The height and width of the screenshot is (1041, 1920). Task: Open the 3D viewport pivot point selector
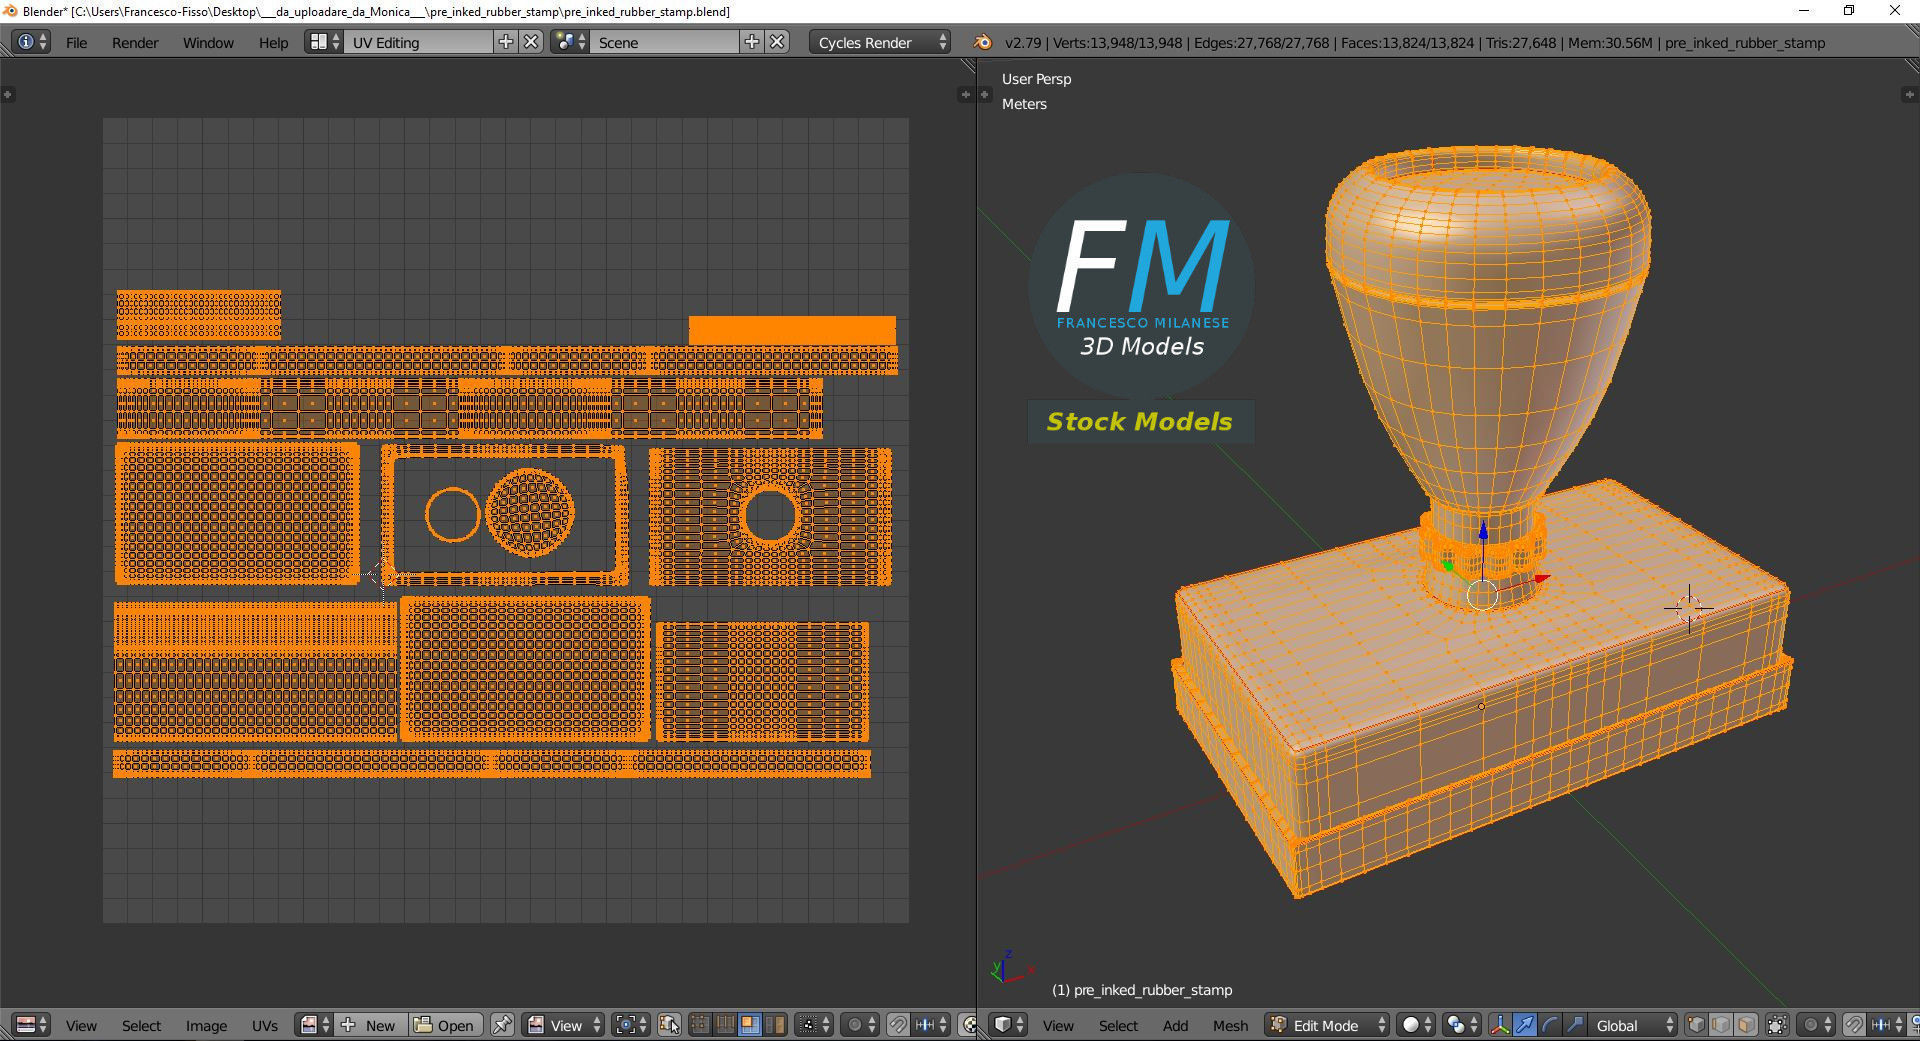click(x=1462, y=1025)
